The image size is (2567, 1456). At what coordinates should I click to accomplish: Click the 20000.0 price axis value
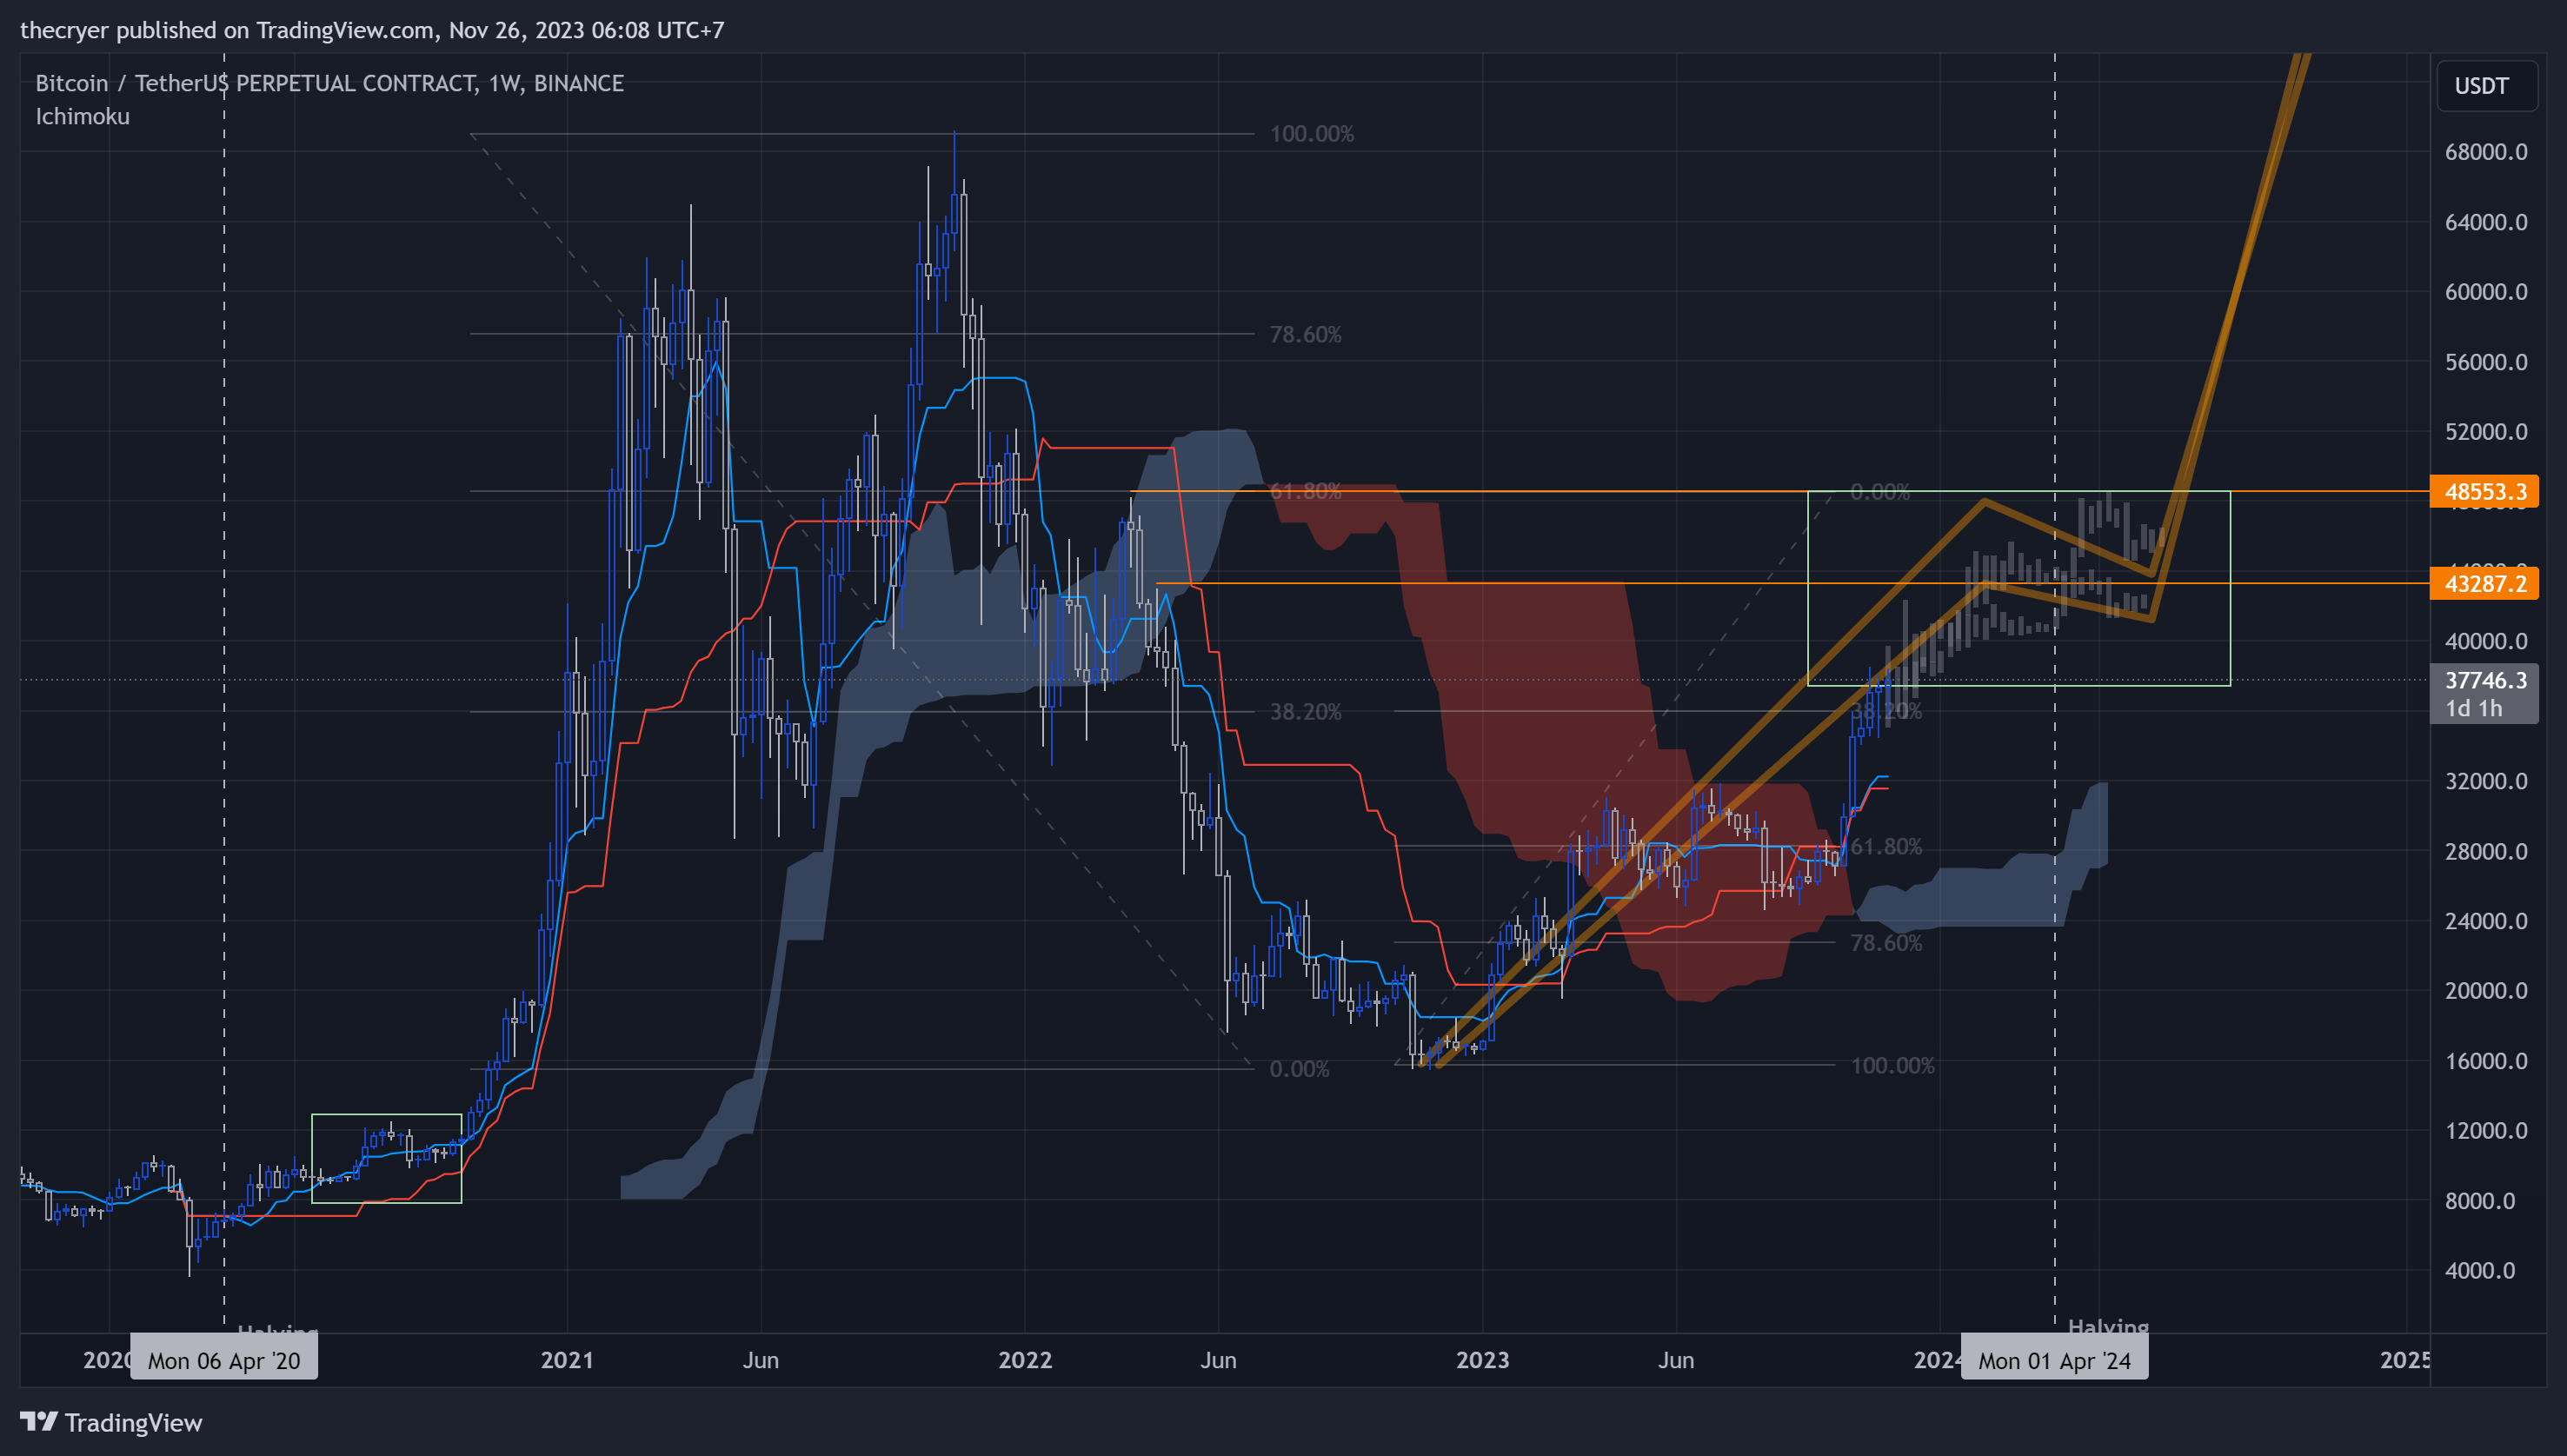coord(2485,990)
